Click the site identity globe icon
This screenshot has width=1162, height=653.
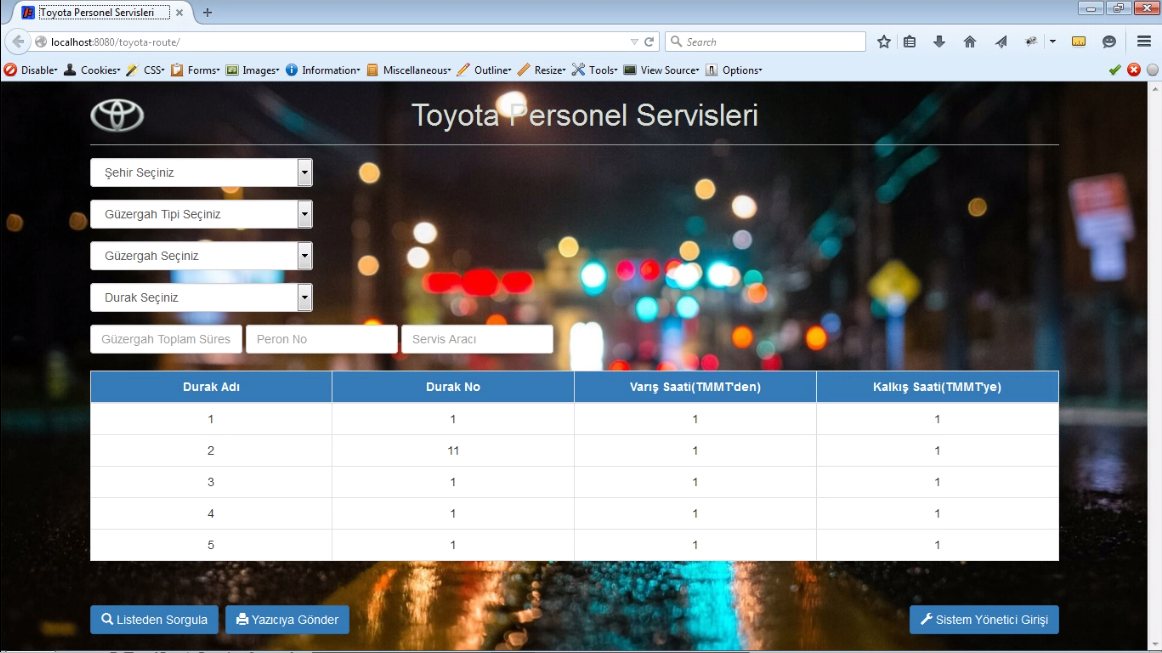tap(42, 42)
